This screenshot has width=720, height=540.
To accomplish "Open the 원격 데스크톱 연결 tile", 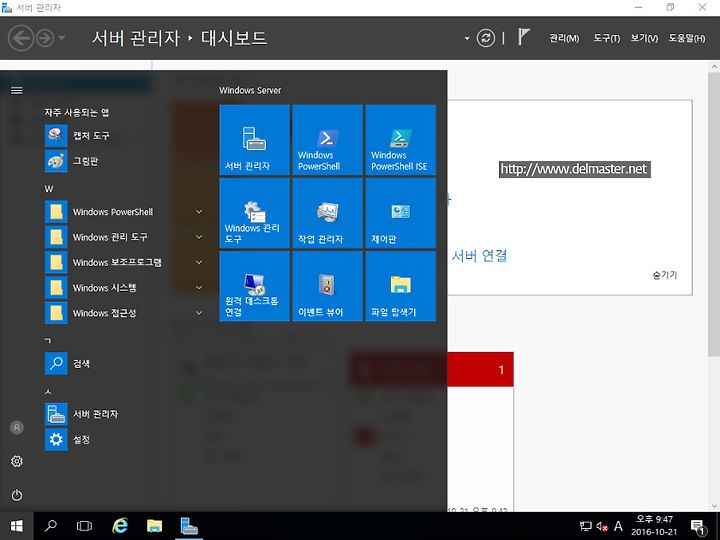I will click(x=254, y=286).
